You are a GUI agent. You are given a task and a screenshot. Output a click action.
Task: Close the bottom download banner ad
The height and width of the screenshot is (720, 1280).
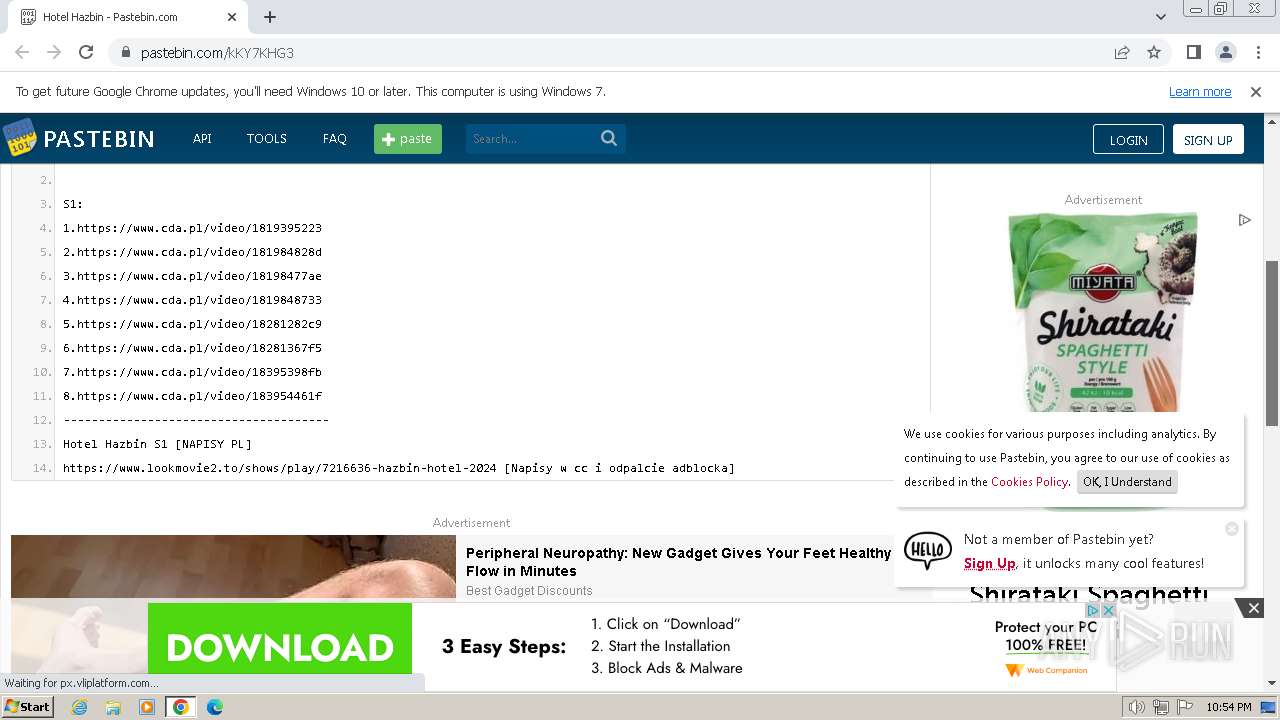[x=1253, y=608]
